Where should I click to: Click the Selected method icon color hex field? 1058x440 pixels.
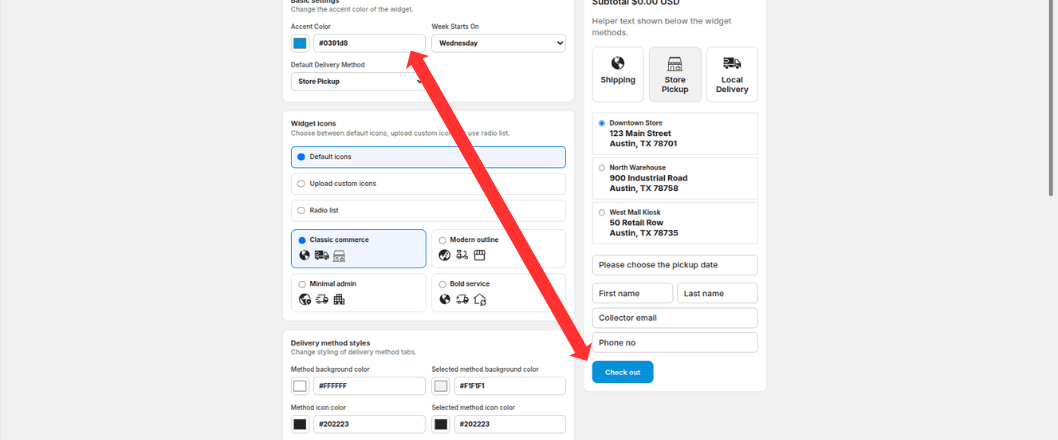[509, 424]
